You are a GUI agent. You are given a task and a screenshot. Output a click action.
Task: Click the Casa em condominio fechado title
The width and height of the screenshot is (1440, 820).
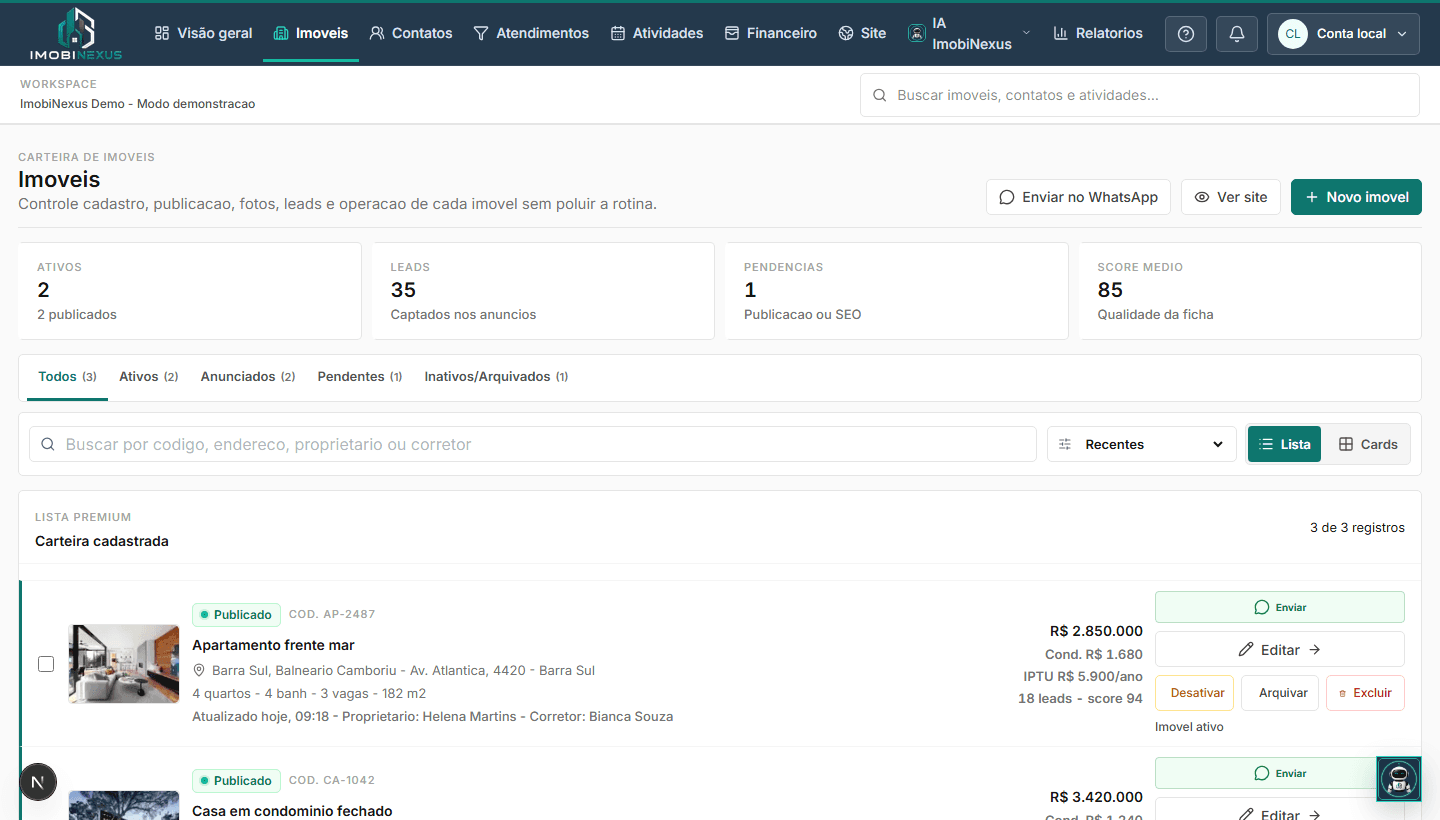click(292, 811)
